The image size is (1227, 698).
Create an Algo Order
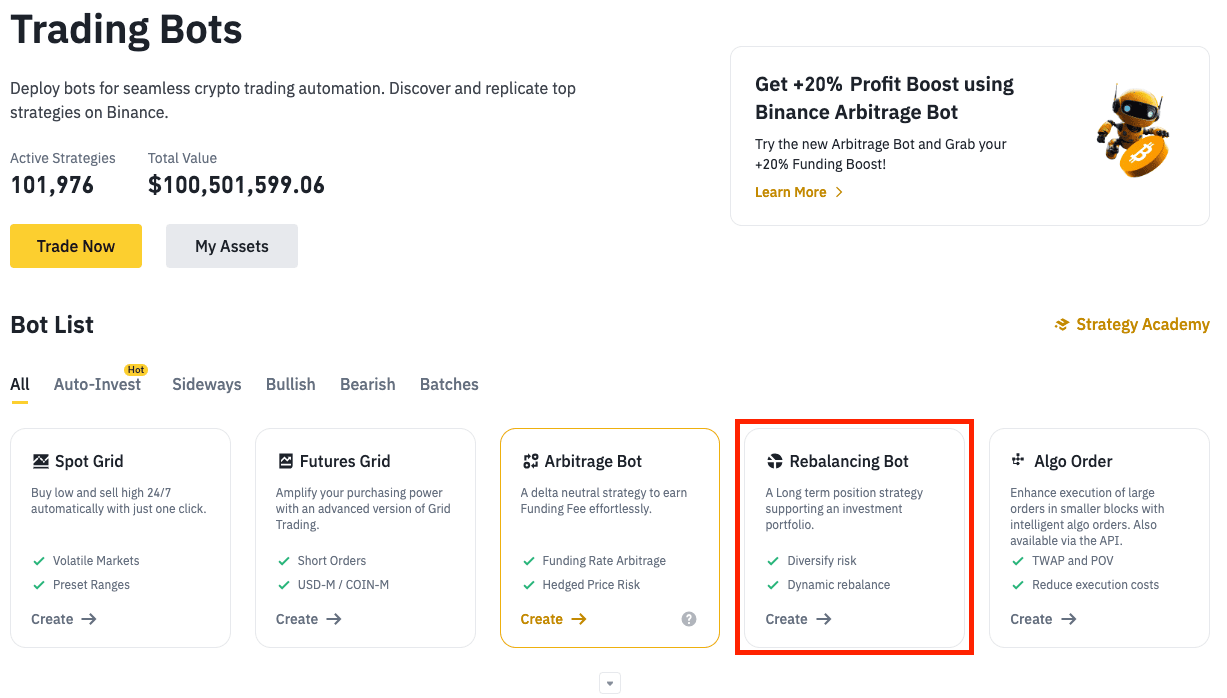point(1043,619)
